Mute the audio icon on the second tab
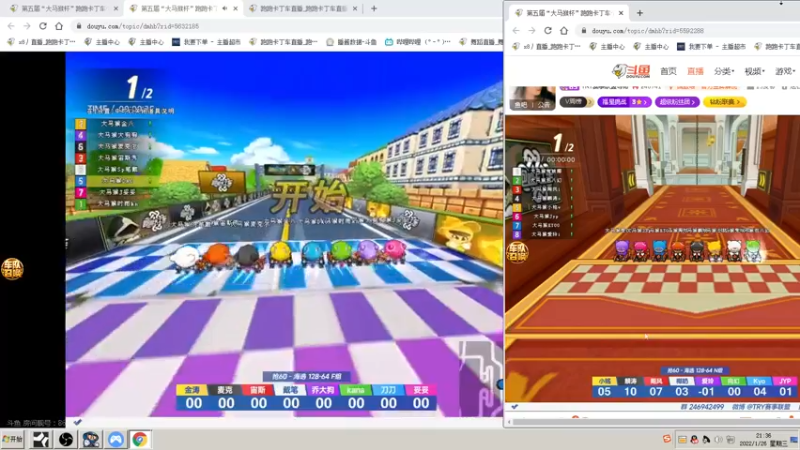 (224, 8)
